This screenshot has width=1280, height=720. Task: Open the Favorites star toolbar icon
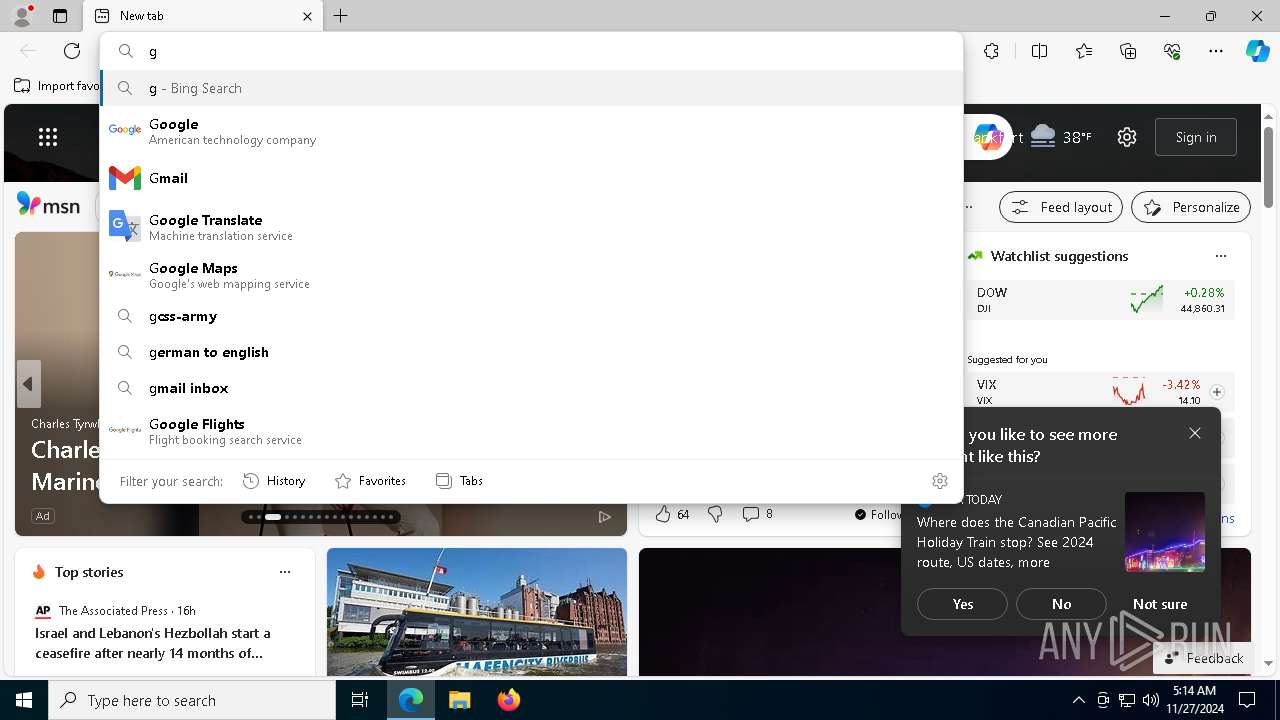pos(1084,51)
